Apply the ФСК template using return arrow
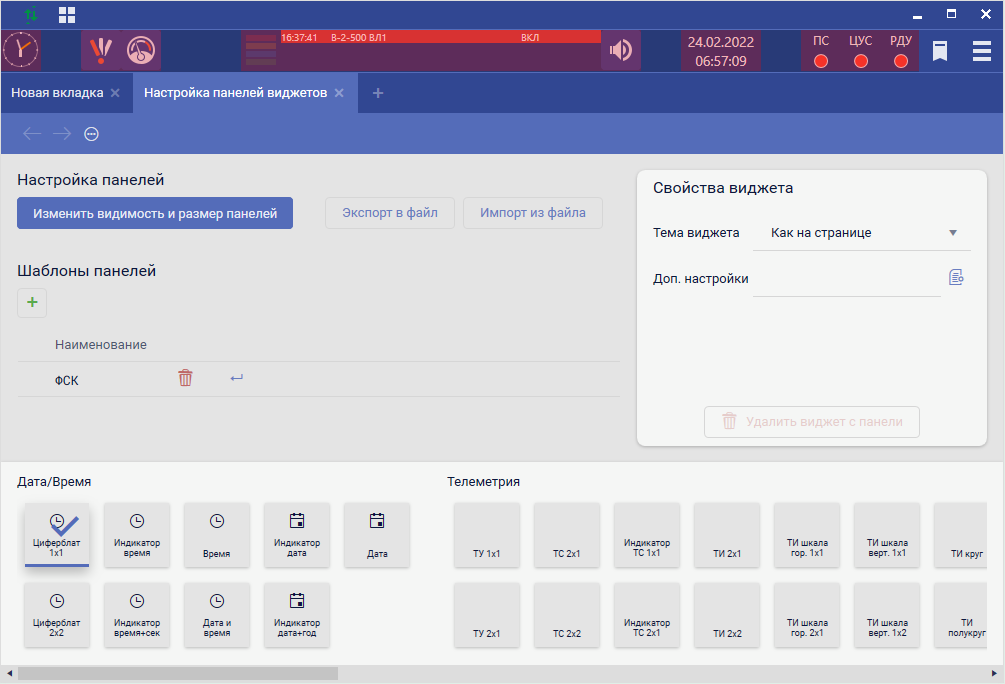This screenshot has width=1005, height=684. (236, 378)
